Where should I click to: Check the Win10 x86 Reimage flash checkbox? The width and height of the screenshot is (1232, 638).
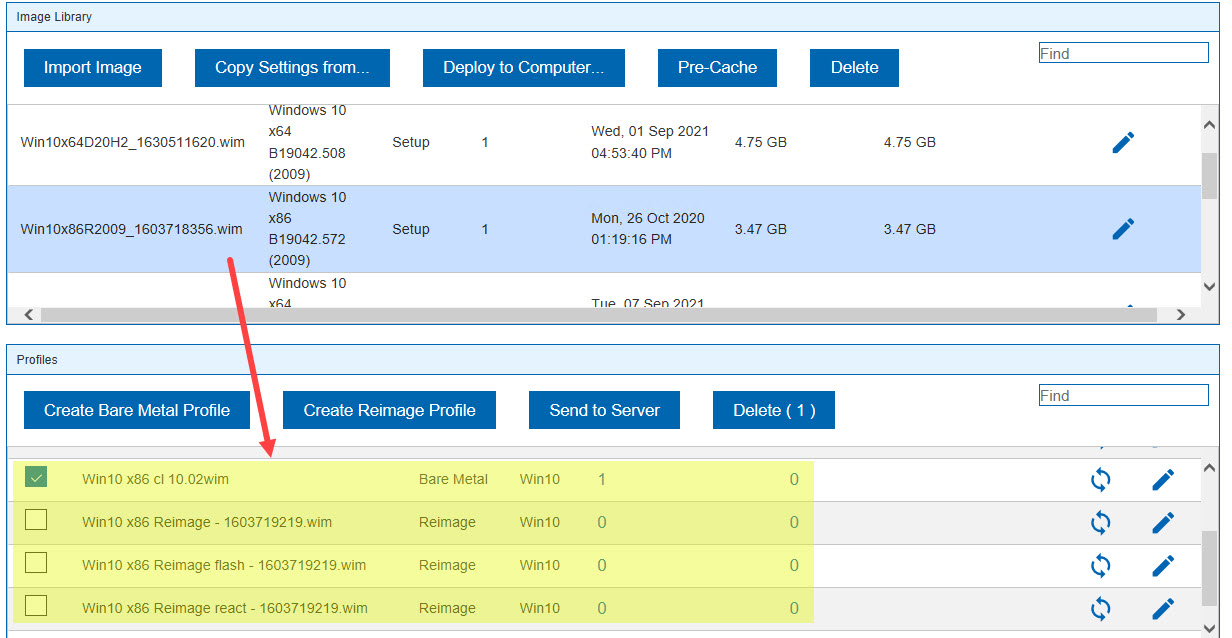click(x=36, y=563)
